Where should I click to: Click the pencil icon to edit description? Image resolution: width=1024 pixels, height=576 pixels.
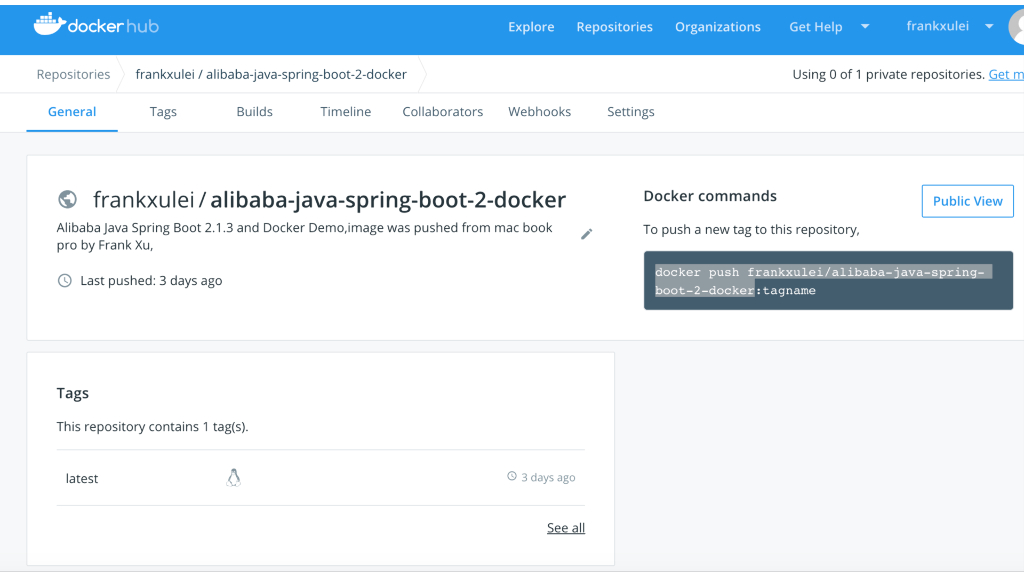587,234
